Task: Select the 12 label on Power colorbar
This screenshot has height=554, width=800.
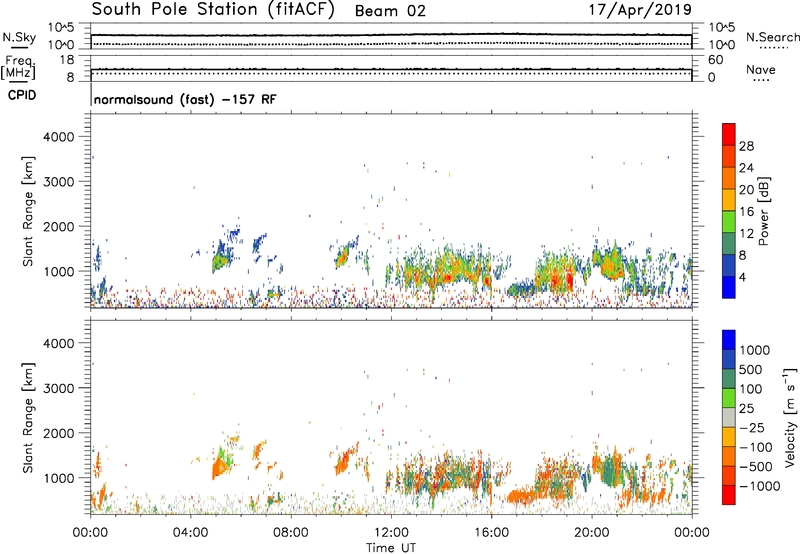Action: [x=746, y=234]
